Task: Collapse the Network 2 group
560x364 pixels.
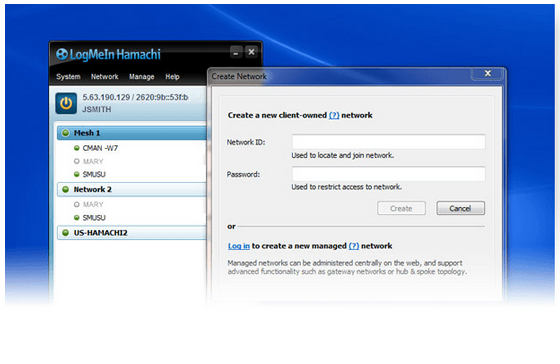Action: tap(132, 189)
